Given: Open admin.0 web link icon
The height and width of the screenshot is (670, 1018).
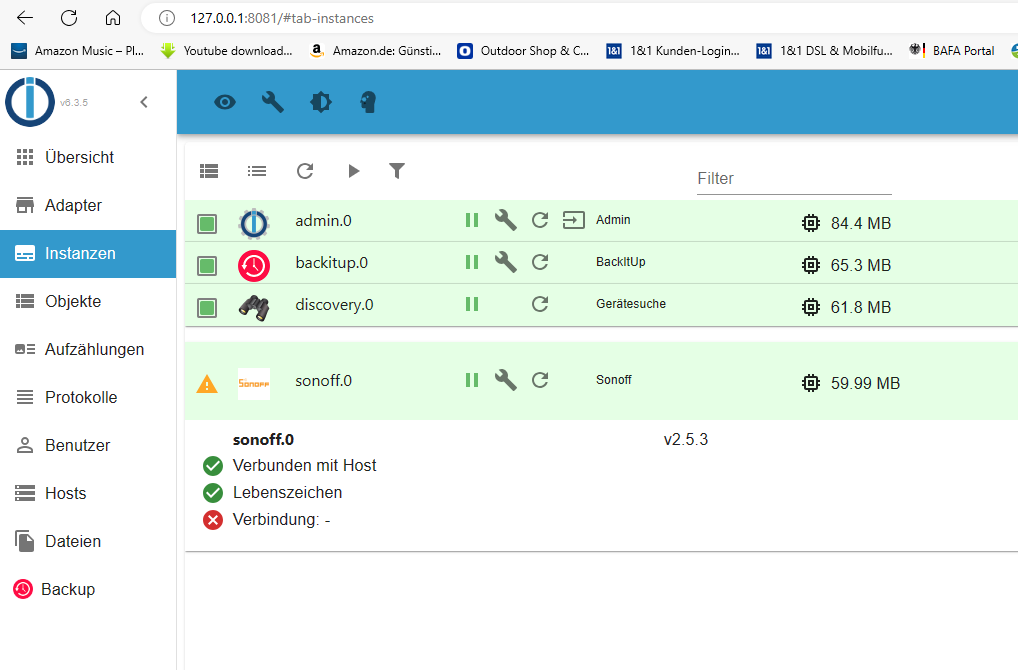Looking at the screenshot, I should (x=574, y=220).
